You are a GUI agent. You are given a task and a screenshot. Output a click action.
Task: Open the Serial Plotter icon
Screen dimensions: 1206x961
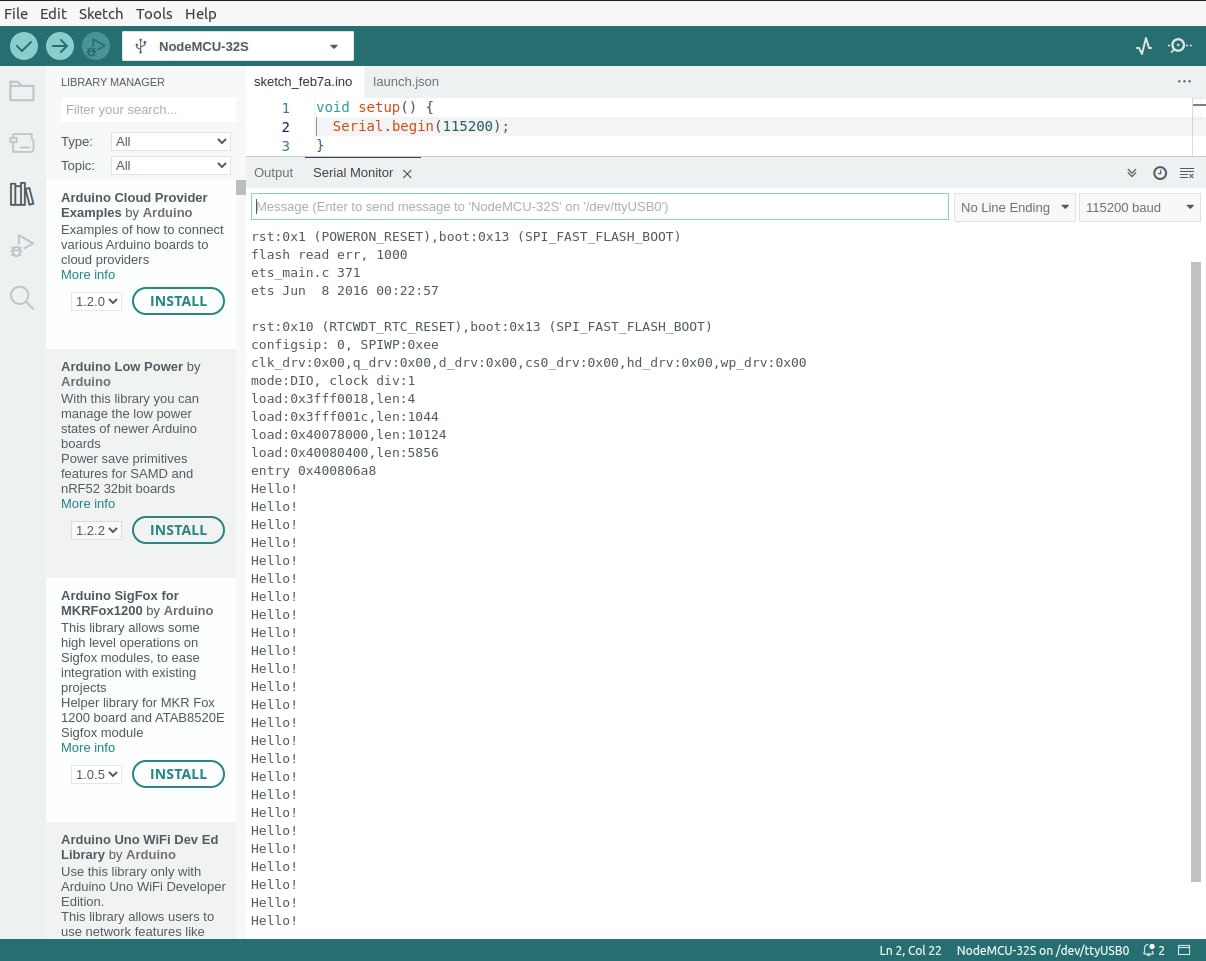(x=1144, y=46)
